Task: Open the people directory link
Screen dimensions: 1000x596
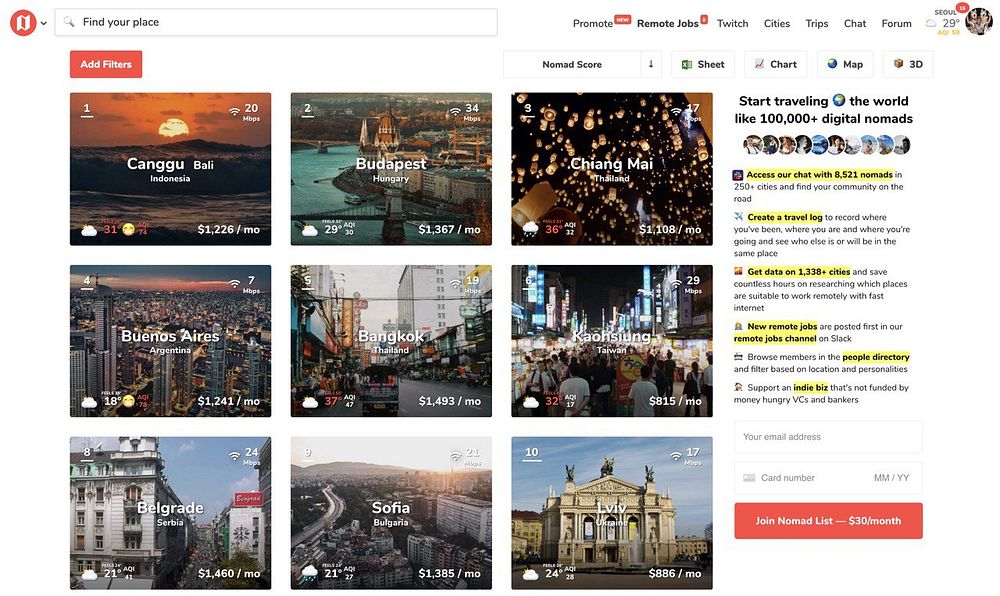Action: pyautogui.click(x=876, y=357)
